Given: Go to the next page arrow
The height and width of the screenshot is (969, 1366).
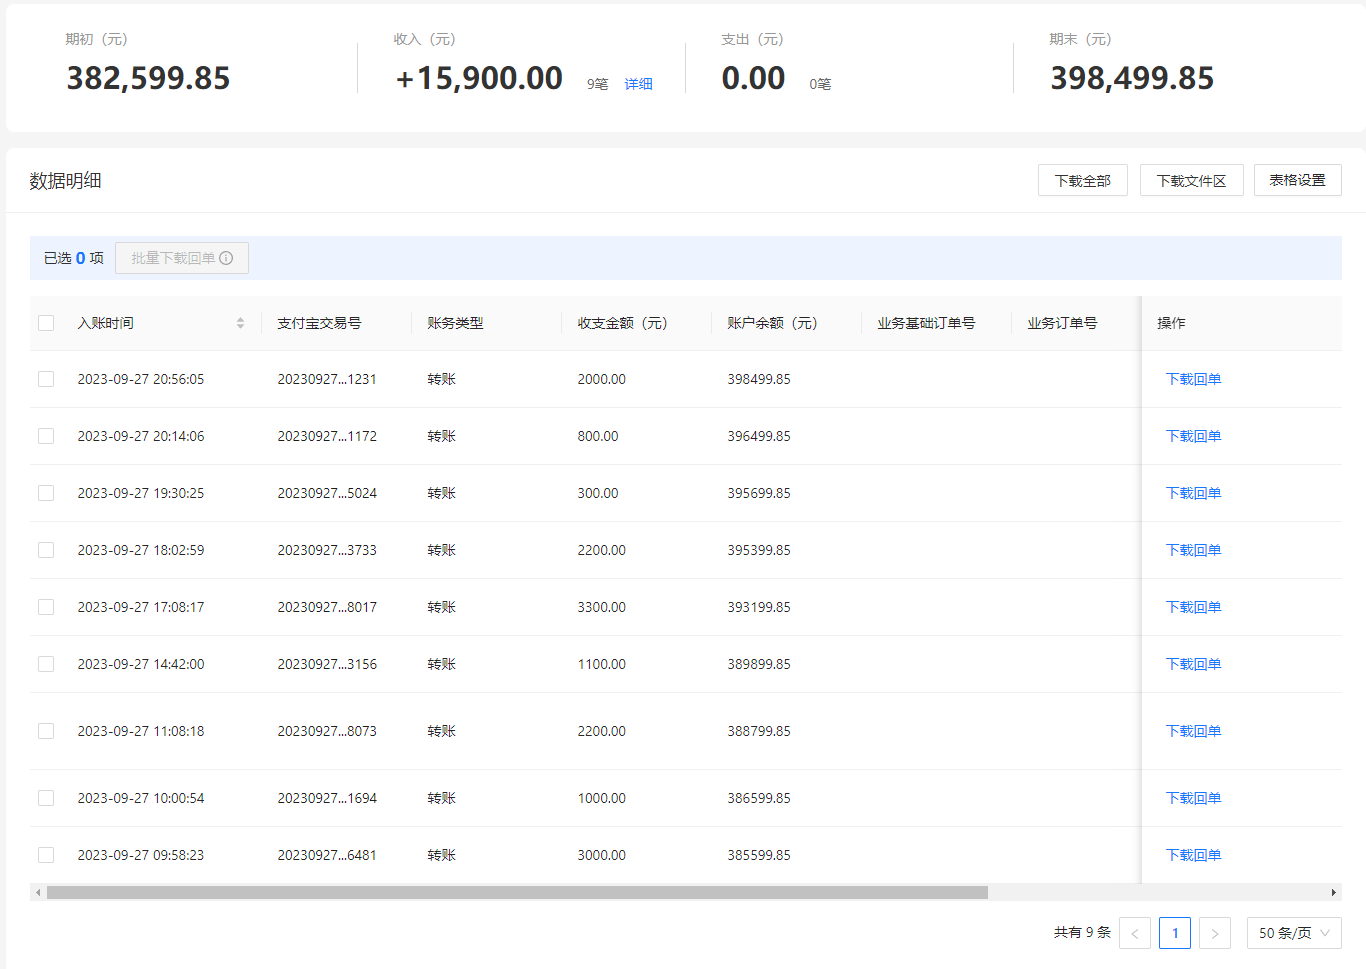Looking at the screenshot, I should click(x=1215, y=933).
